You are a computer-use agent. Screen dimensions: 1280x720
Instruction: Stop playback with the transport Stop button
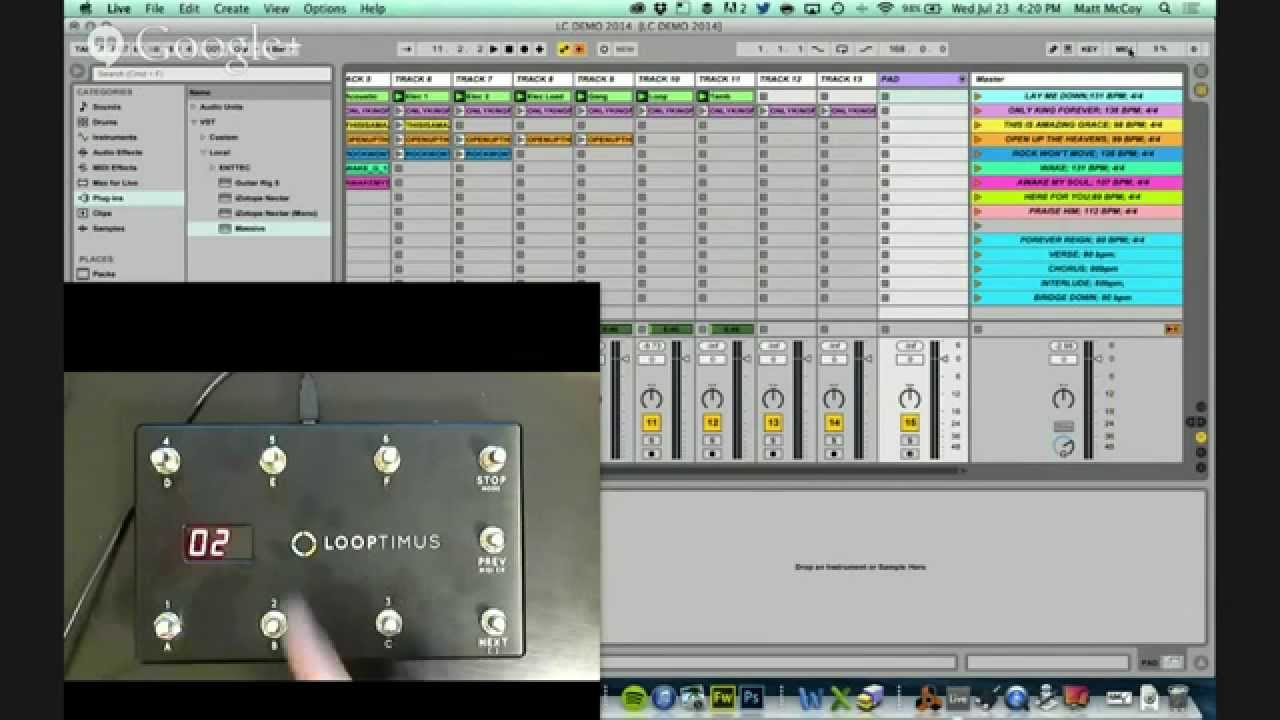[x=508, y=49]
